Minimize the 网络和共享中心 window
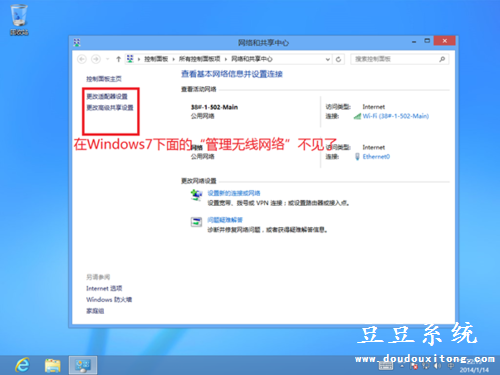Viewport: 500px width, 375px height. [414, 41]
